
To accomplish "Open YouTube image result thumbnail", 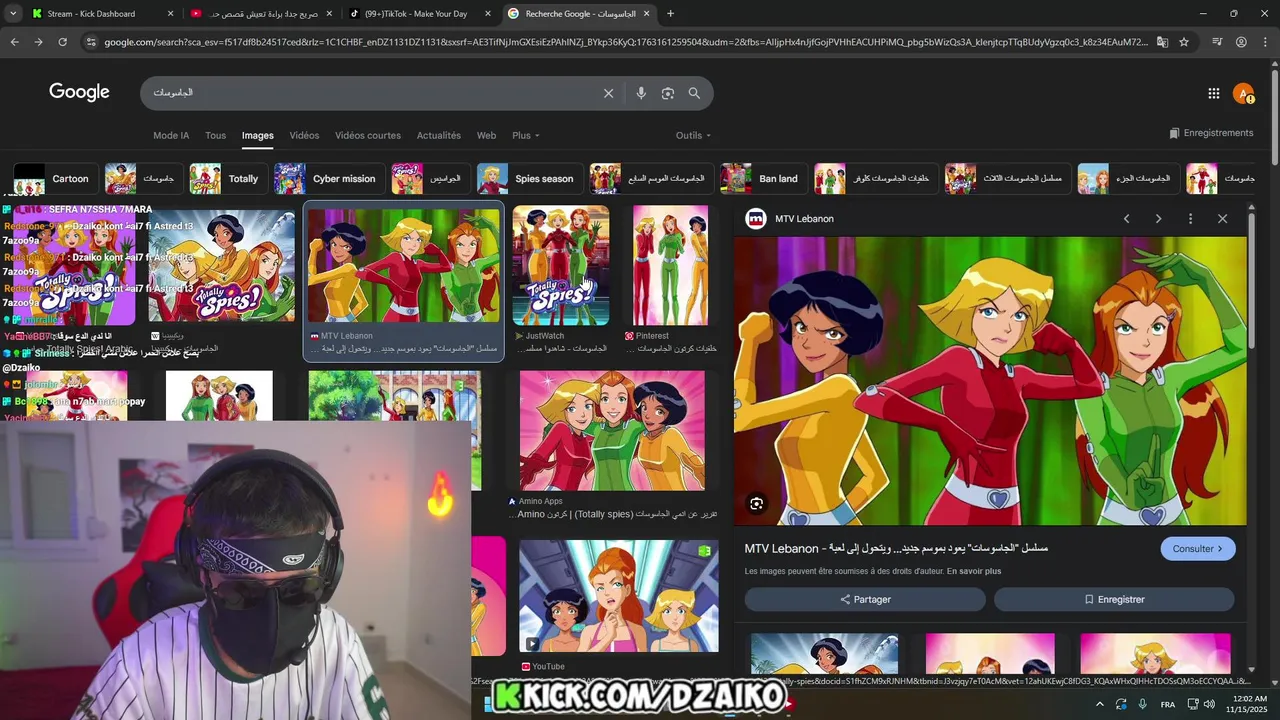I will (x=619, y=596).
